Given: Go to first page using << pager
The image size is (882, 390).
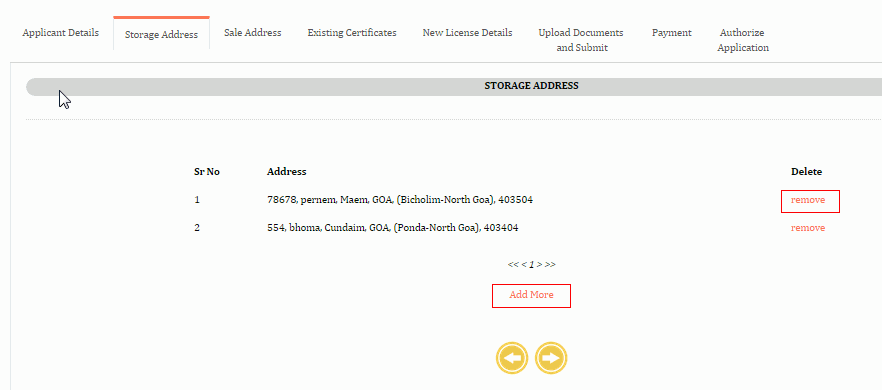Looking at the screenshot, I should click(x=512, y=264).
